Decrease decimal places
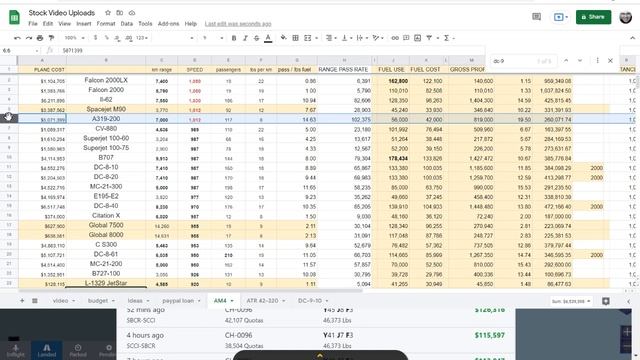Image resolution: width=640 pixels, height=360 pixels. [117, 38]
